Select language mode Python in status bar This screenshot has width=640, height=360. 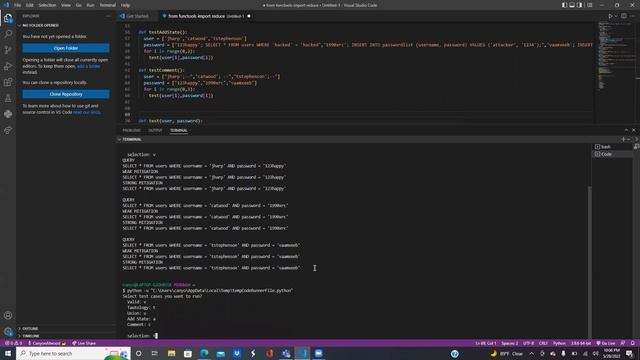(x=559, y=343)
